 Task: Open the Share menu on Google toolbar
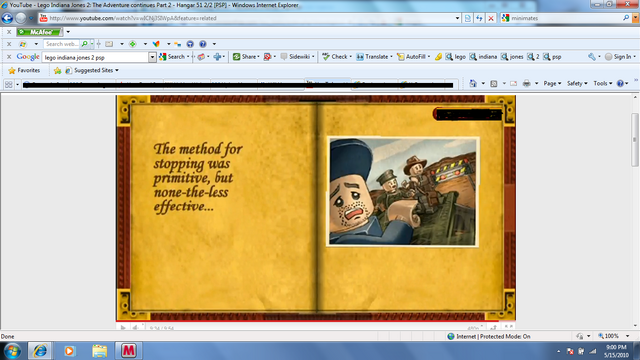point(246,57)
